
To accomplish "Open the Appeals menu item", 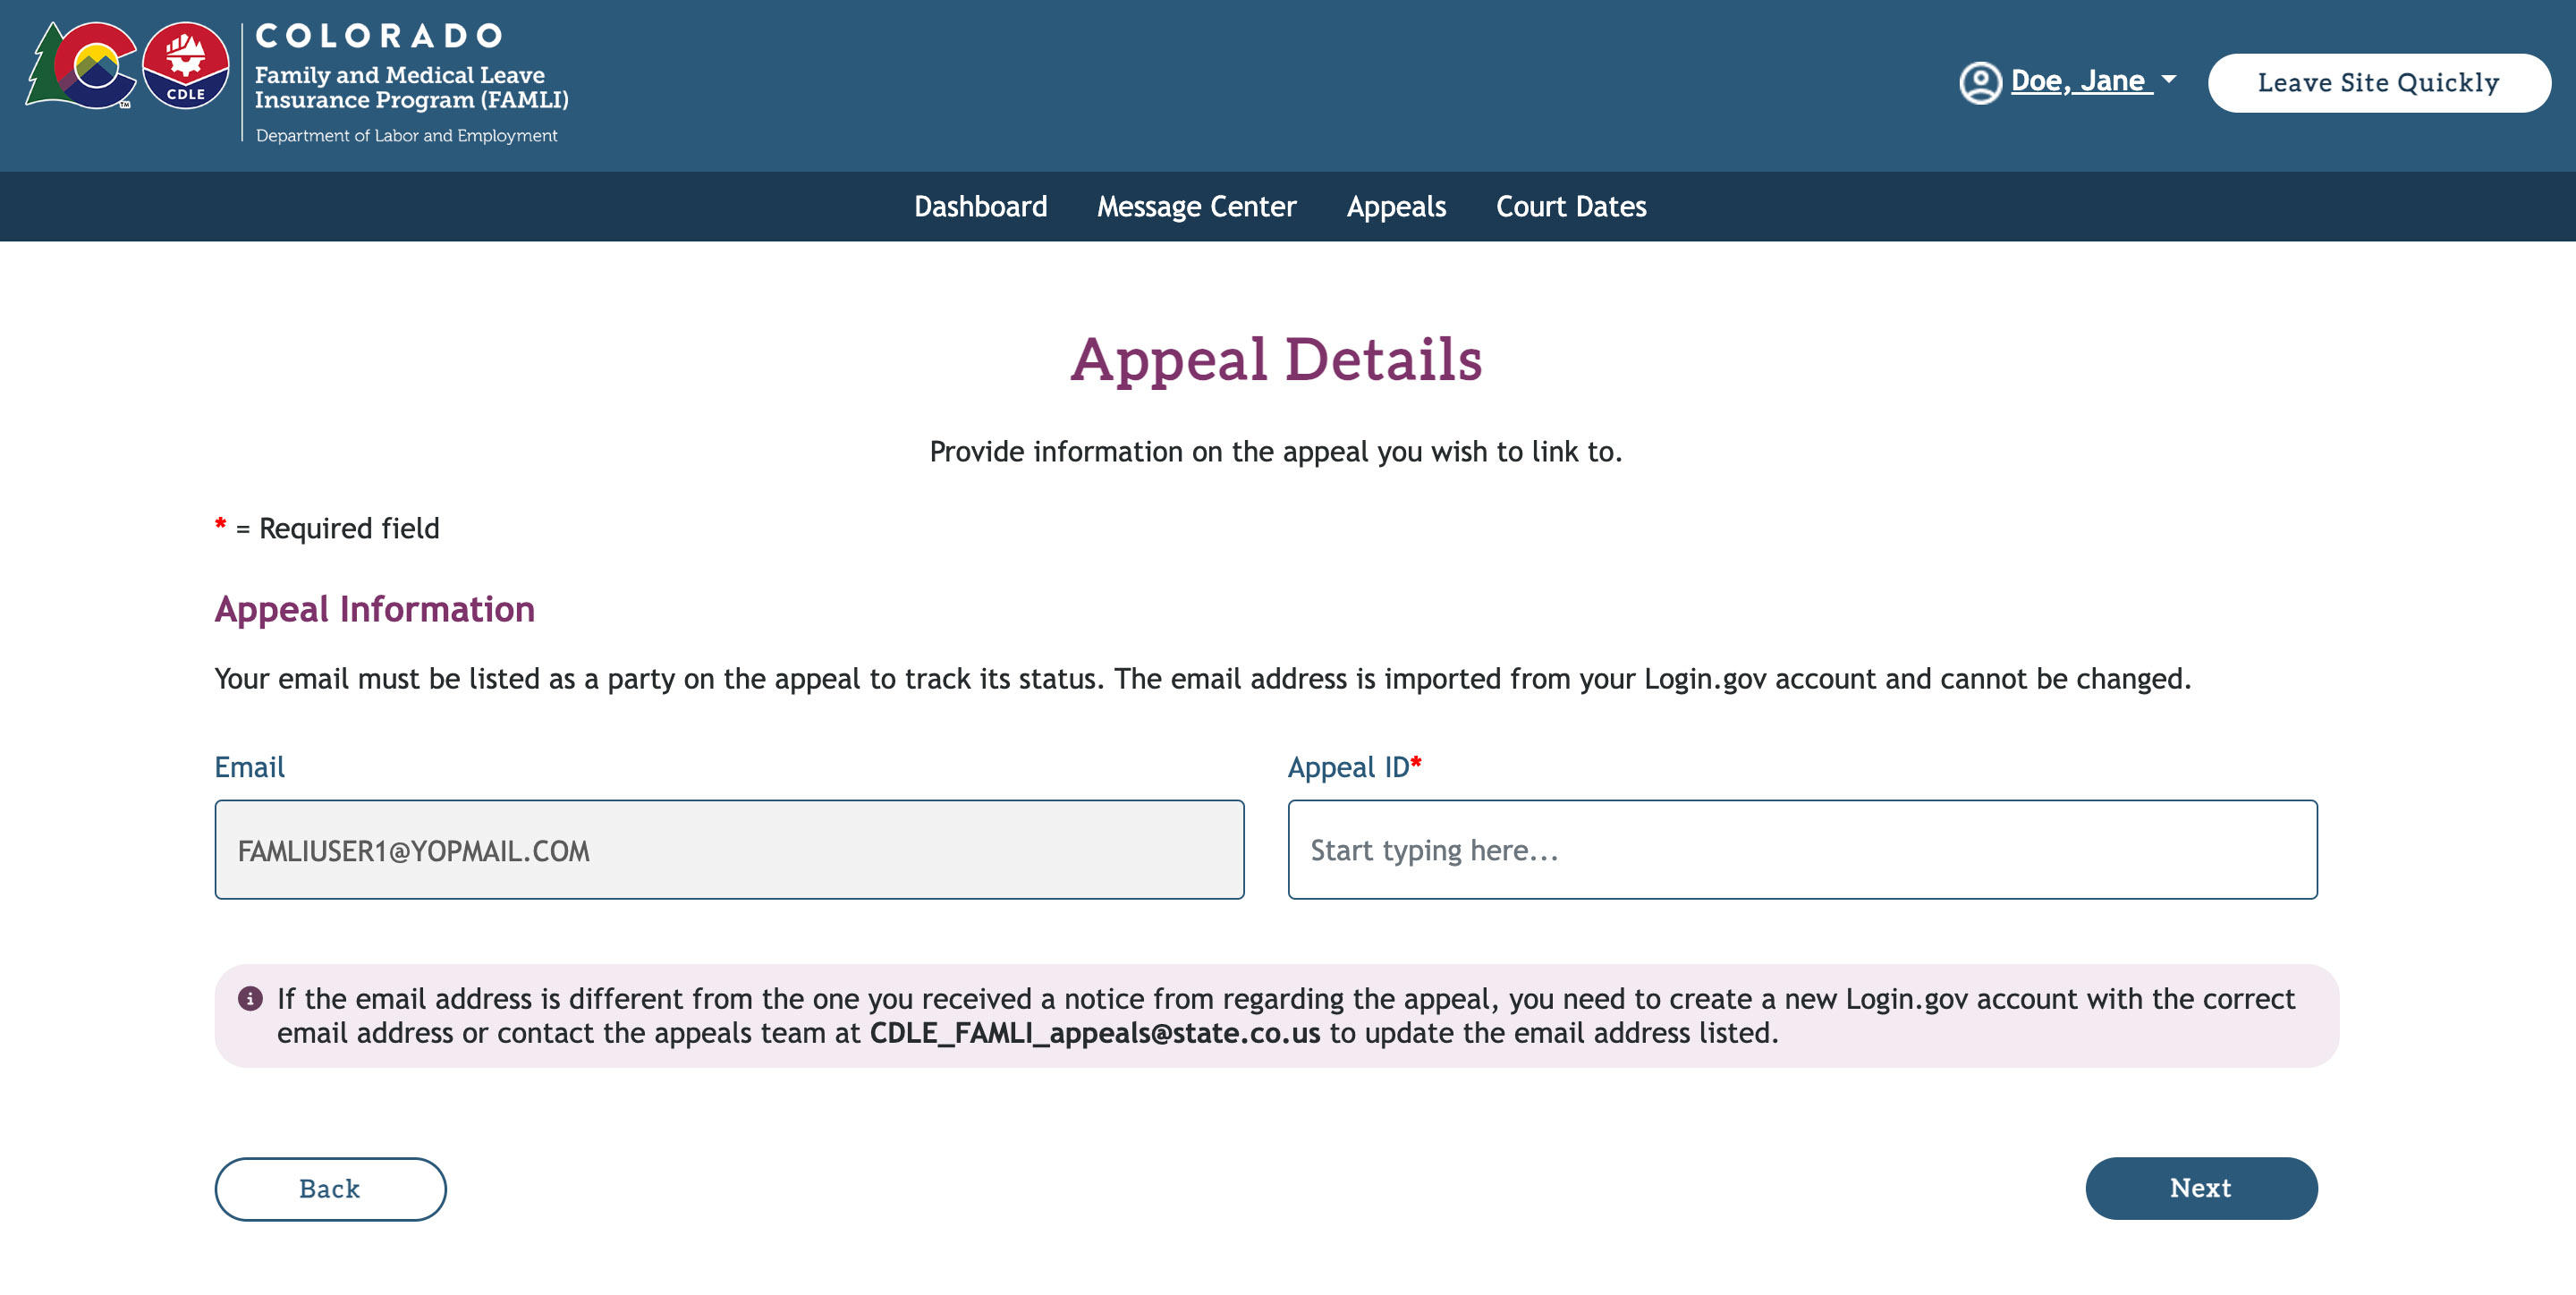I will 1395,207.
